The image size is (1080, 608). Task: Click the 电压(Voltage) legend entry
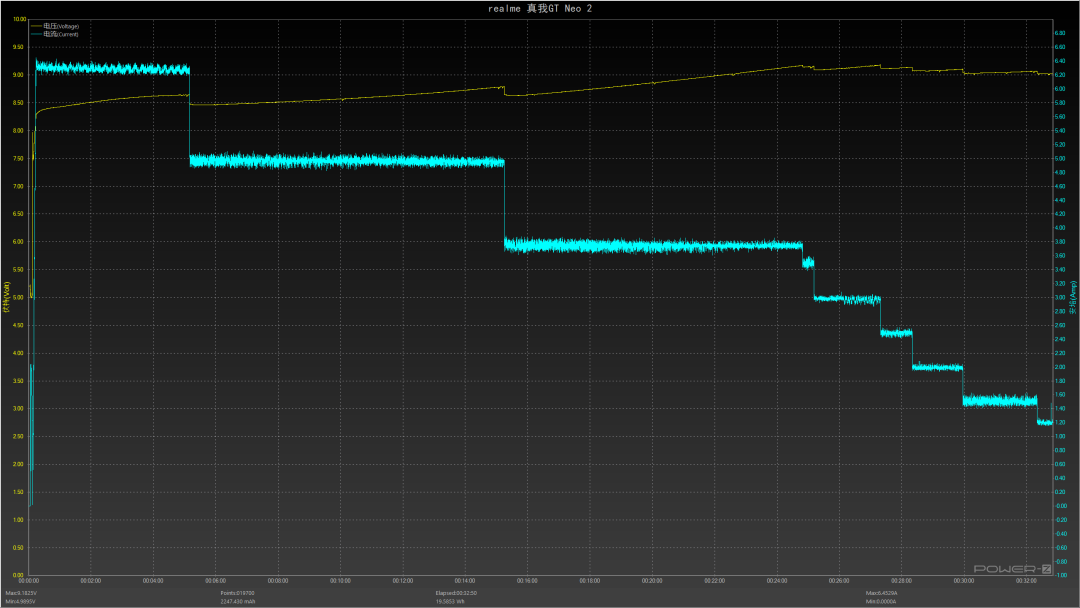point(61,26)
